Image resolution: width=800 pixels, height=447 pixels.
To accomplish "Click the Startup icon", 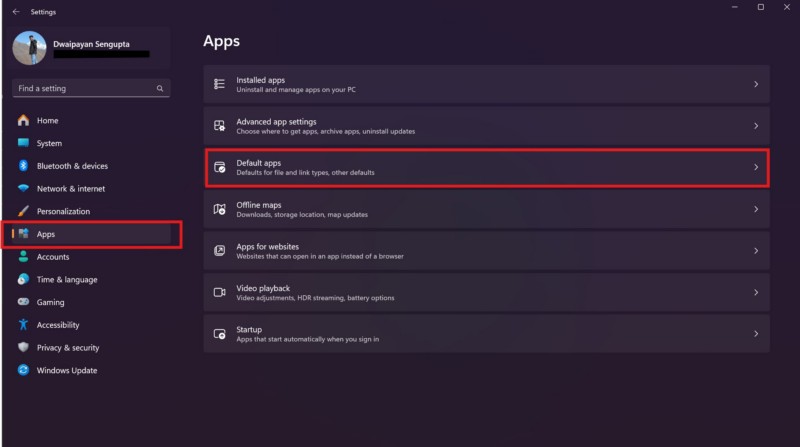I will (220, 334).
